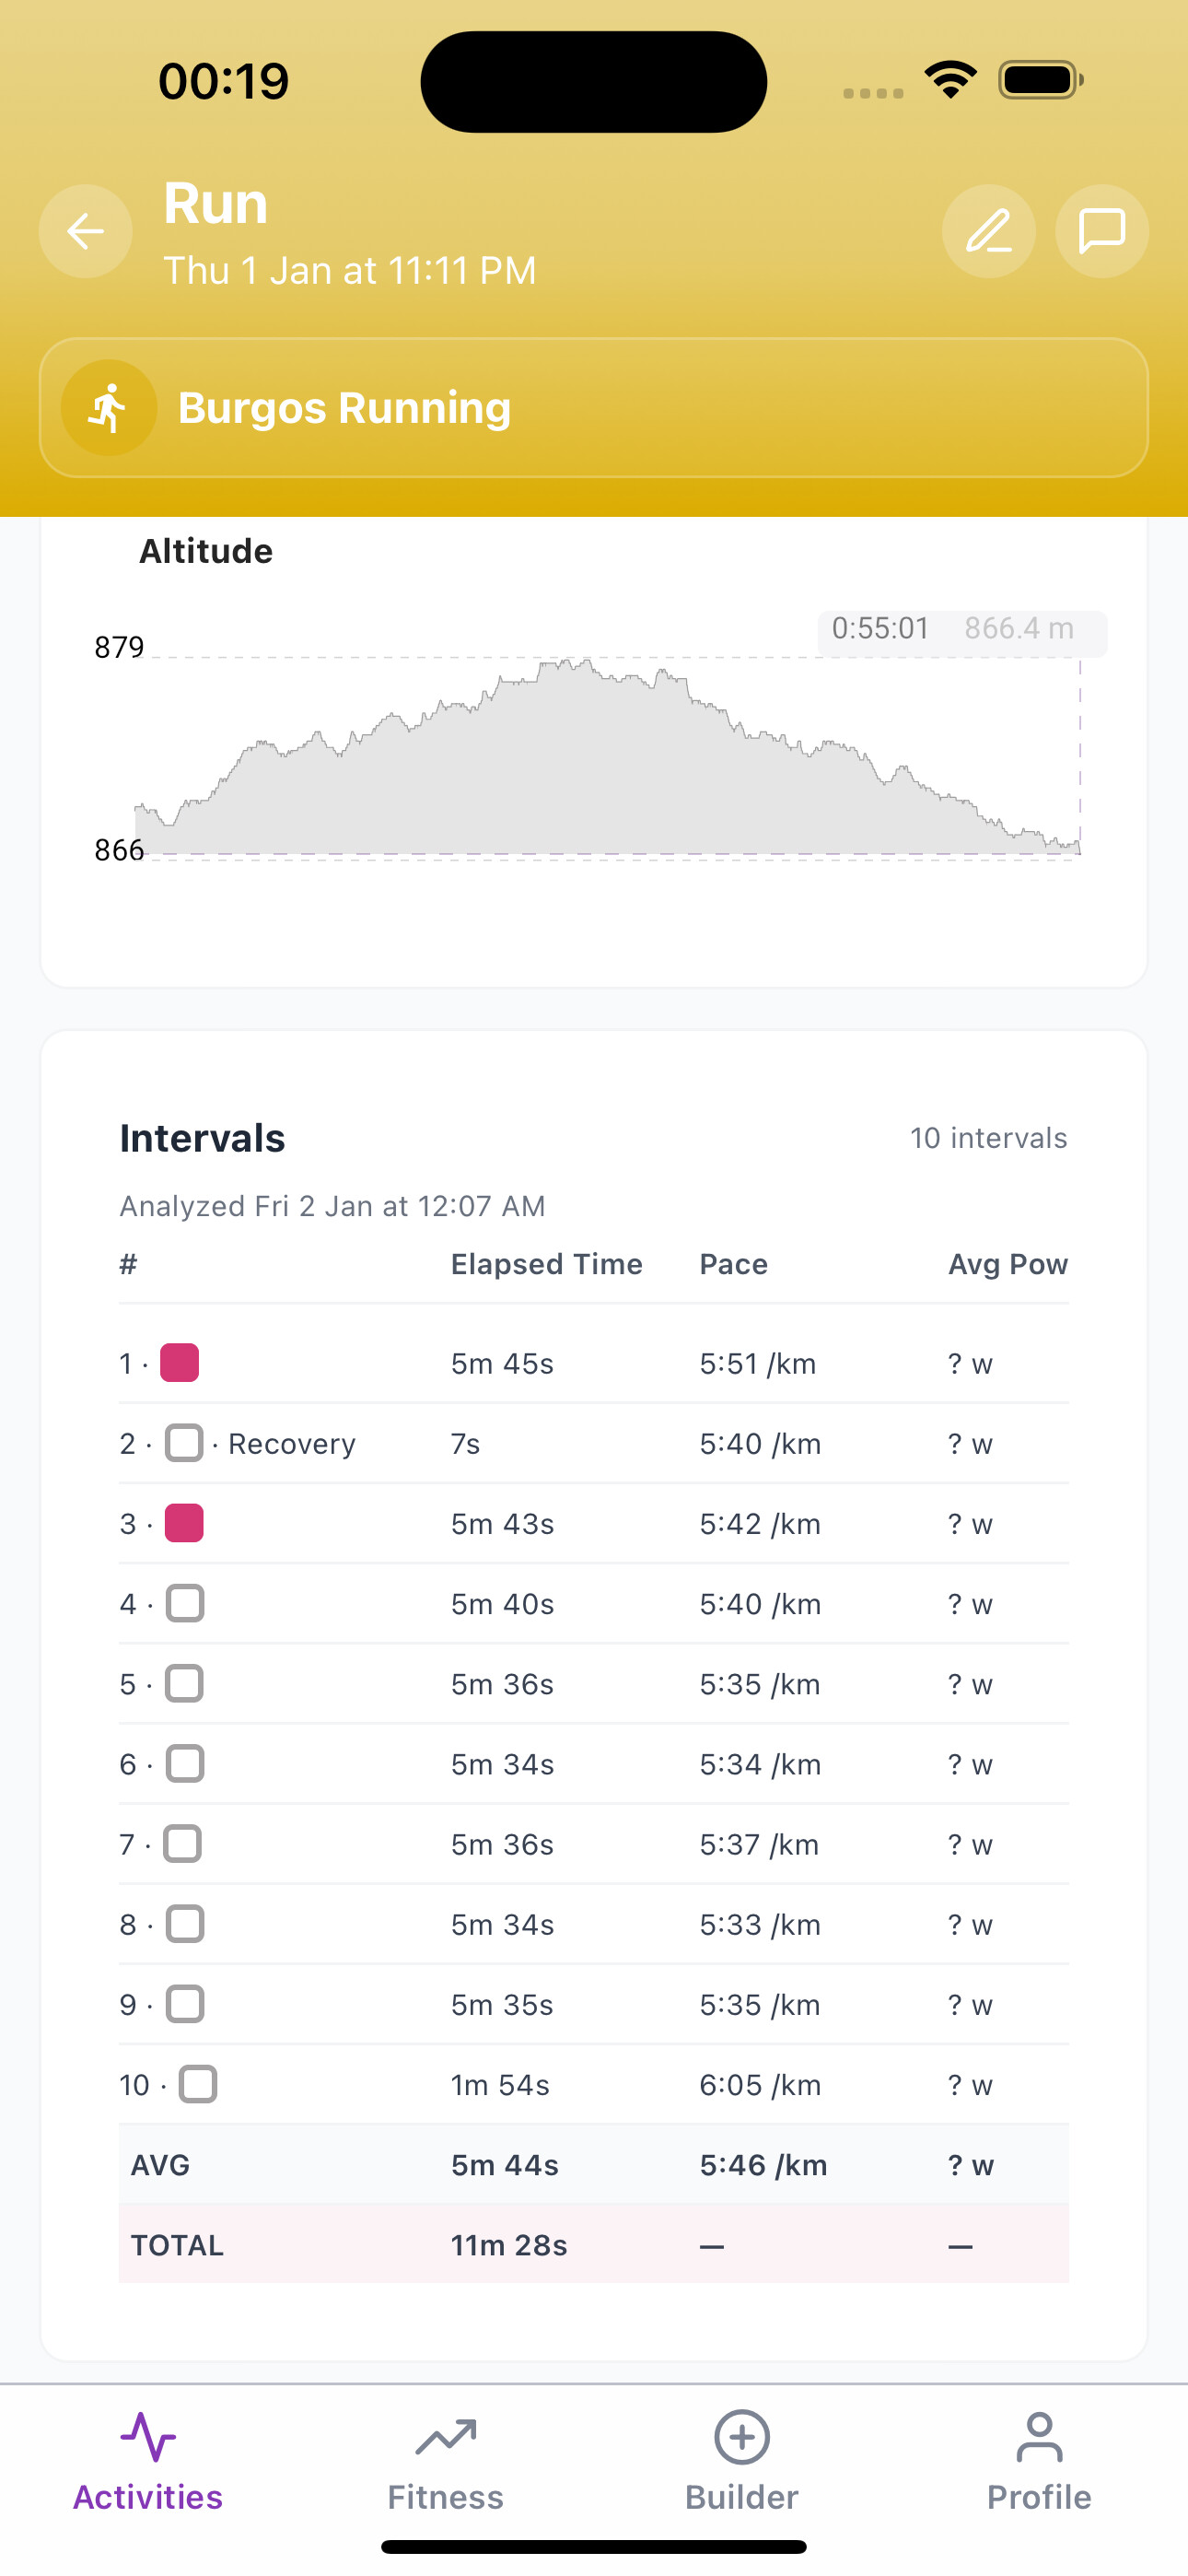Check the box for interval 6
1188x2576 pixels.
(x=185, y=1763)
